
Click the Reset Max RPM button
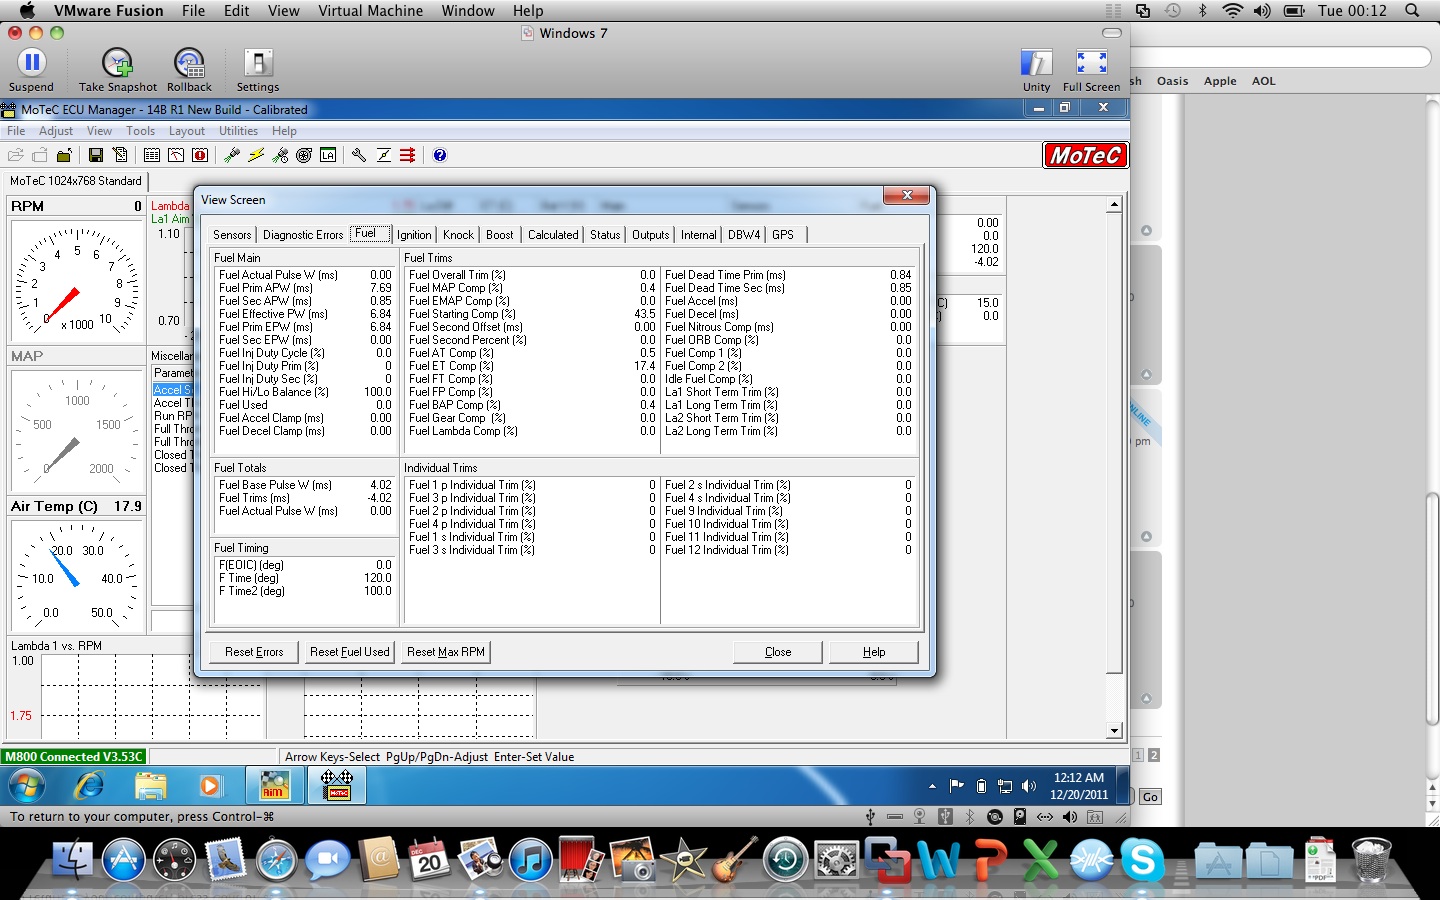click(445, 652)
